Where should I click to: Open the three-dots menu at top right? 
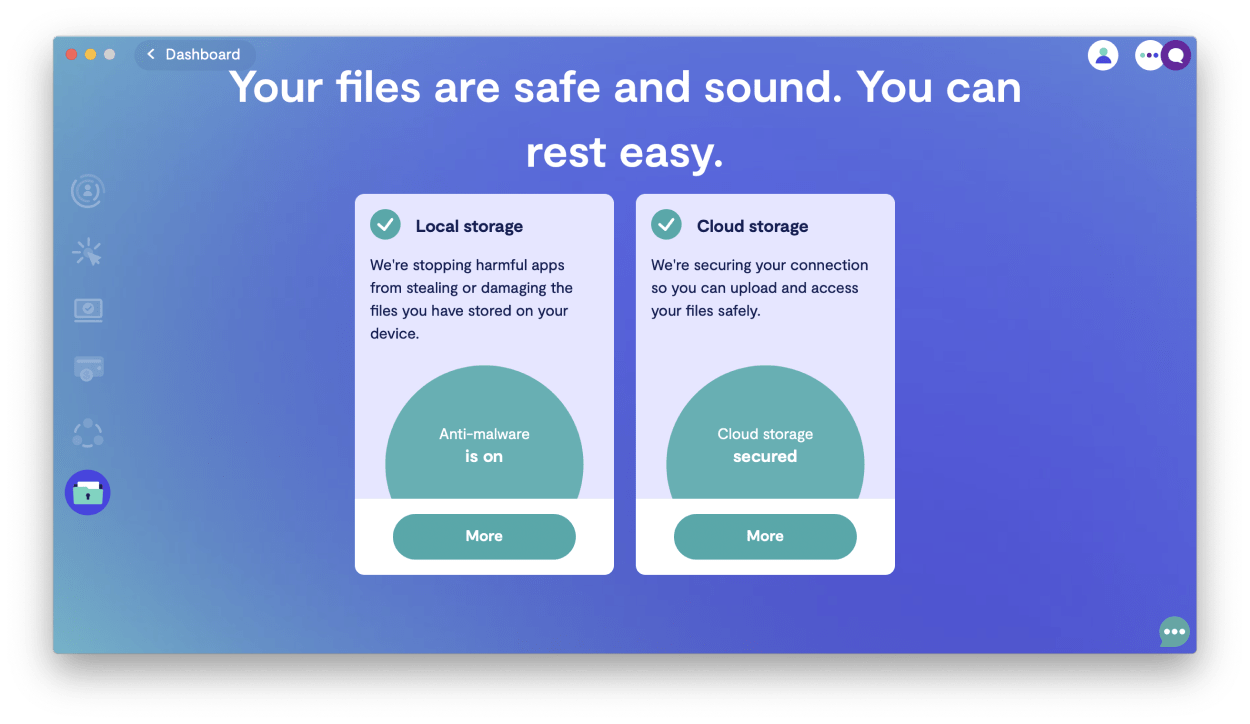1149,55
